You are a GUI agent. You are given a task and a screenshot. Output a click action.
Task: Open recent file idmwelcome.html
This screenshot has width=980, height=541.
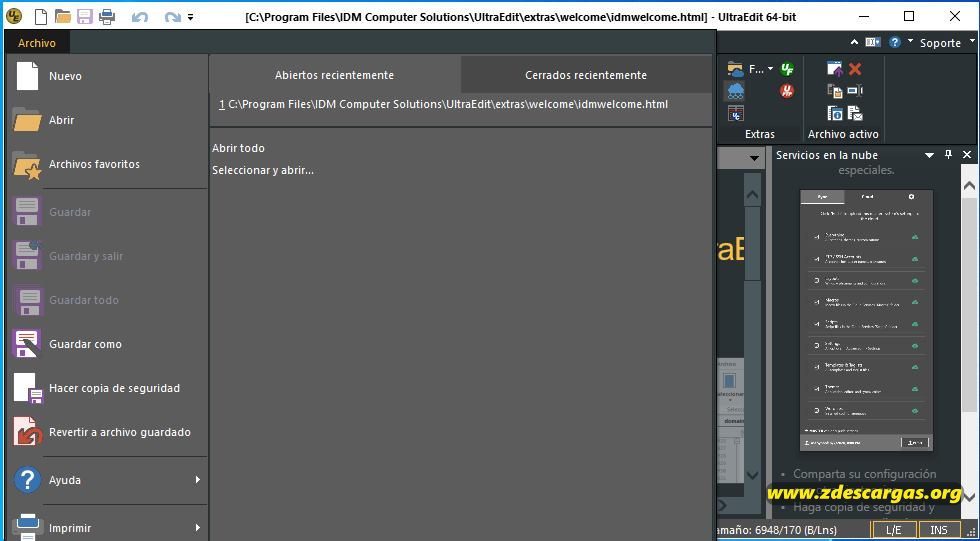pos(444,104)
